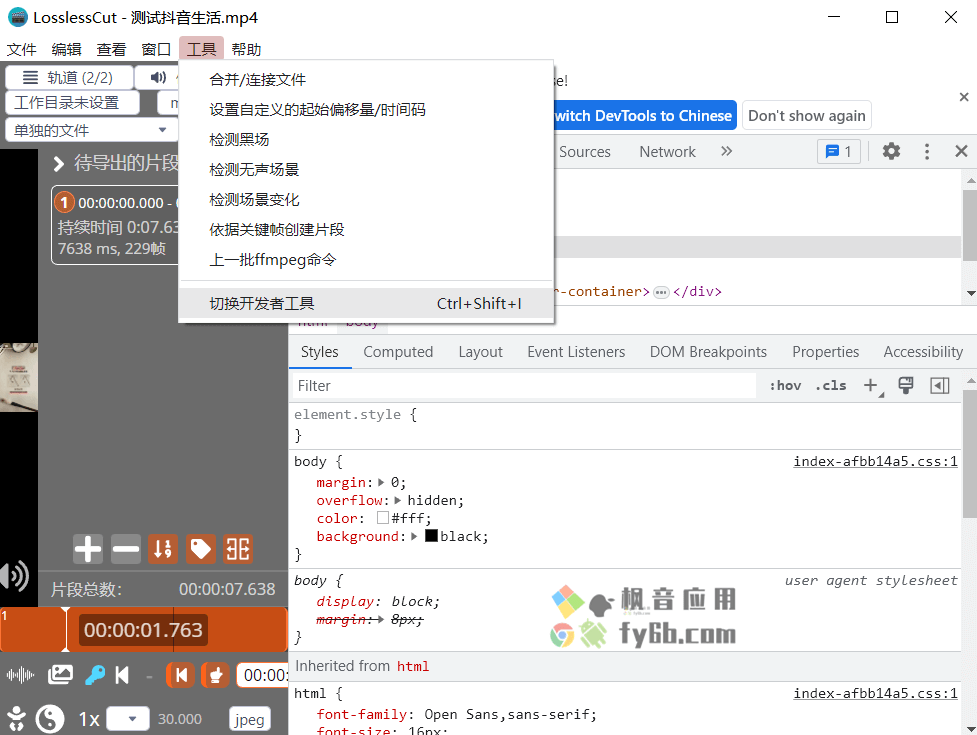Viewport: 977px width, 735px height.
Task: Remove current segment with minus button
Action: (x=126, y=549)
